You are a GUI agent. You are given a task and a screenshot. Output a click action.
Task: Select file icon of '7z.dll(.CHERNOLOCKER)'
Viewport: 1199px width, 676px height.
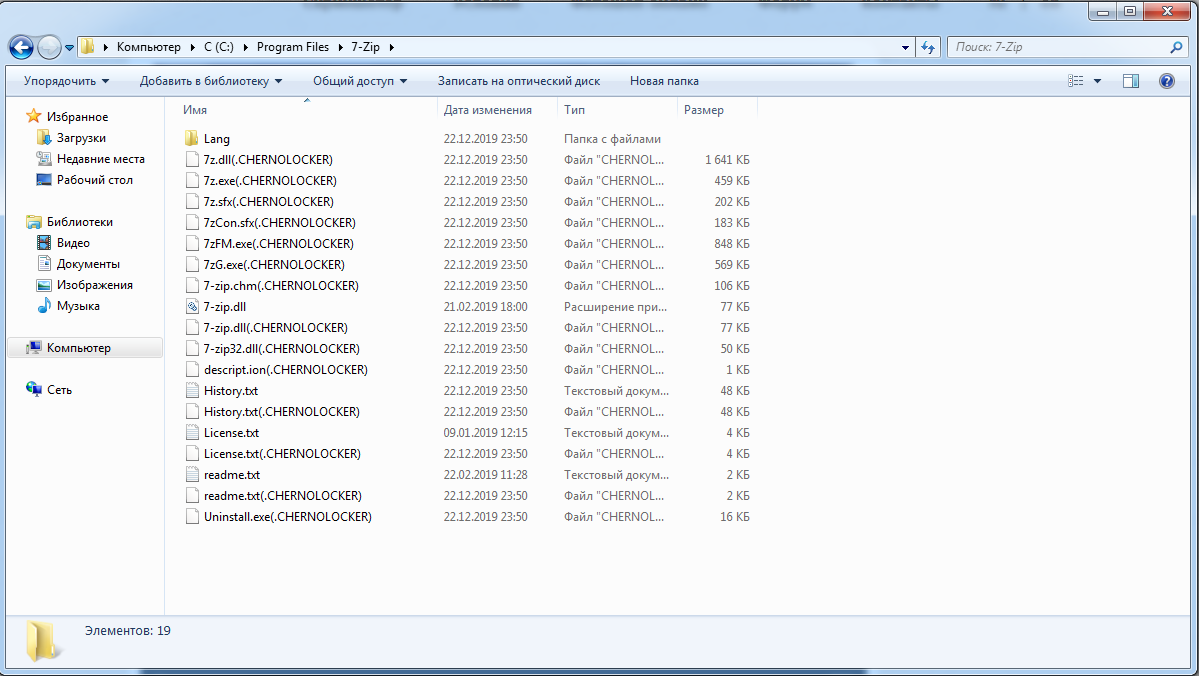[x=192, y=160]
